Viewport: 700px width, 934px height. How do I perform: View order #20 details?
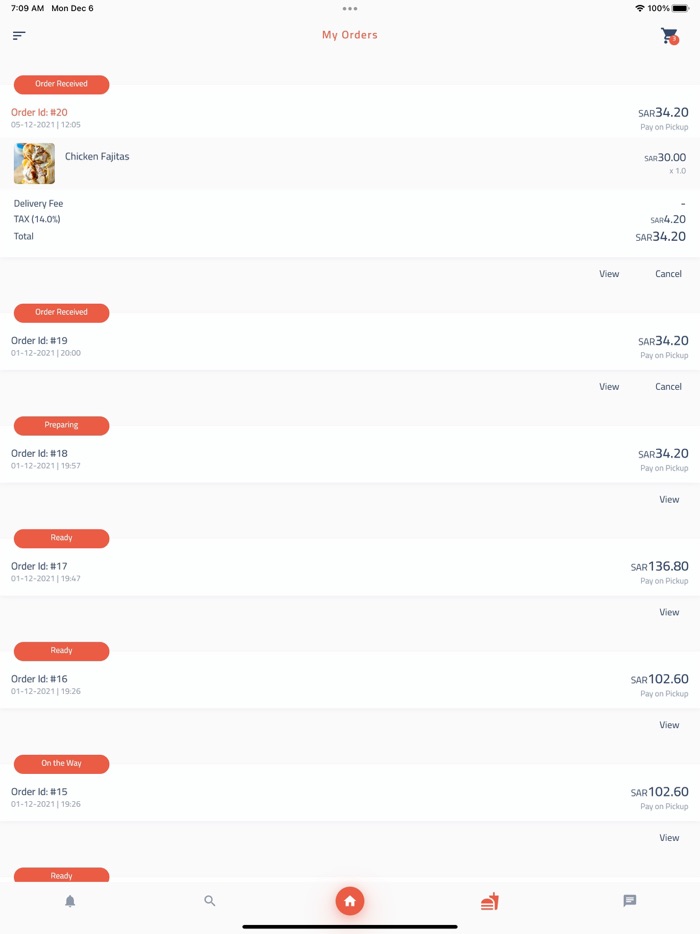coord(609,274)
